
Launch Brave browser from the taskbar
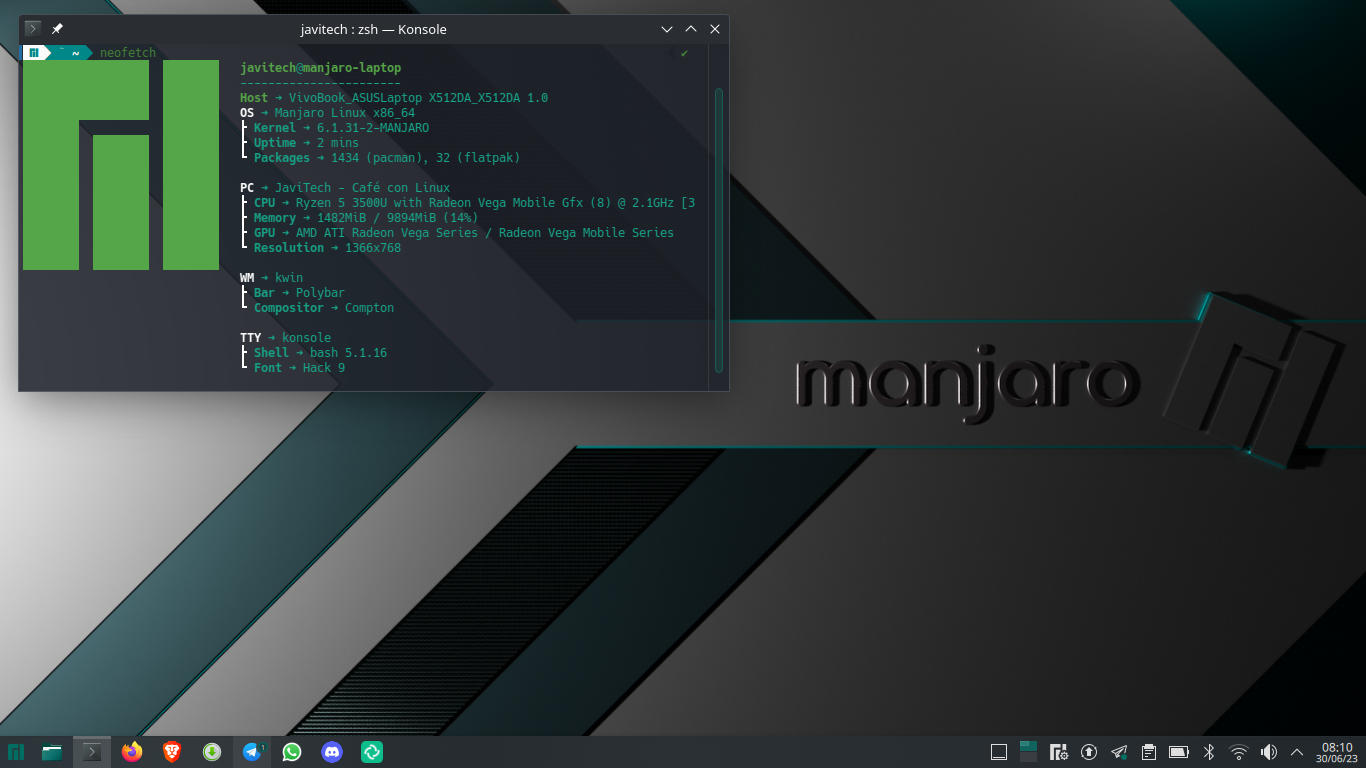tap(172, 752)
